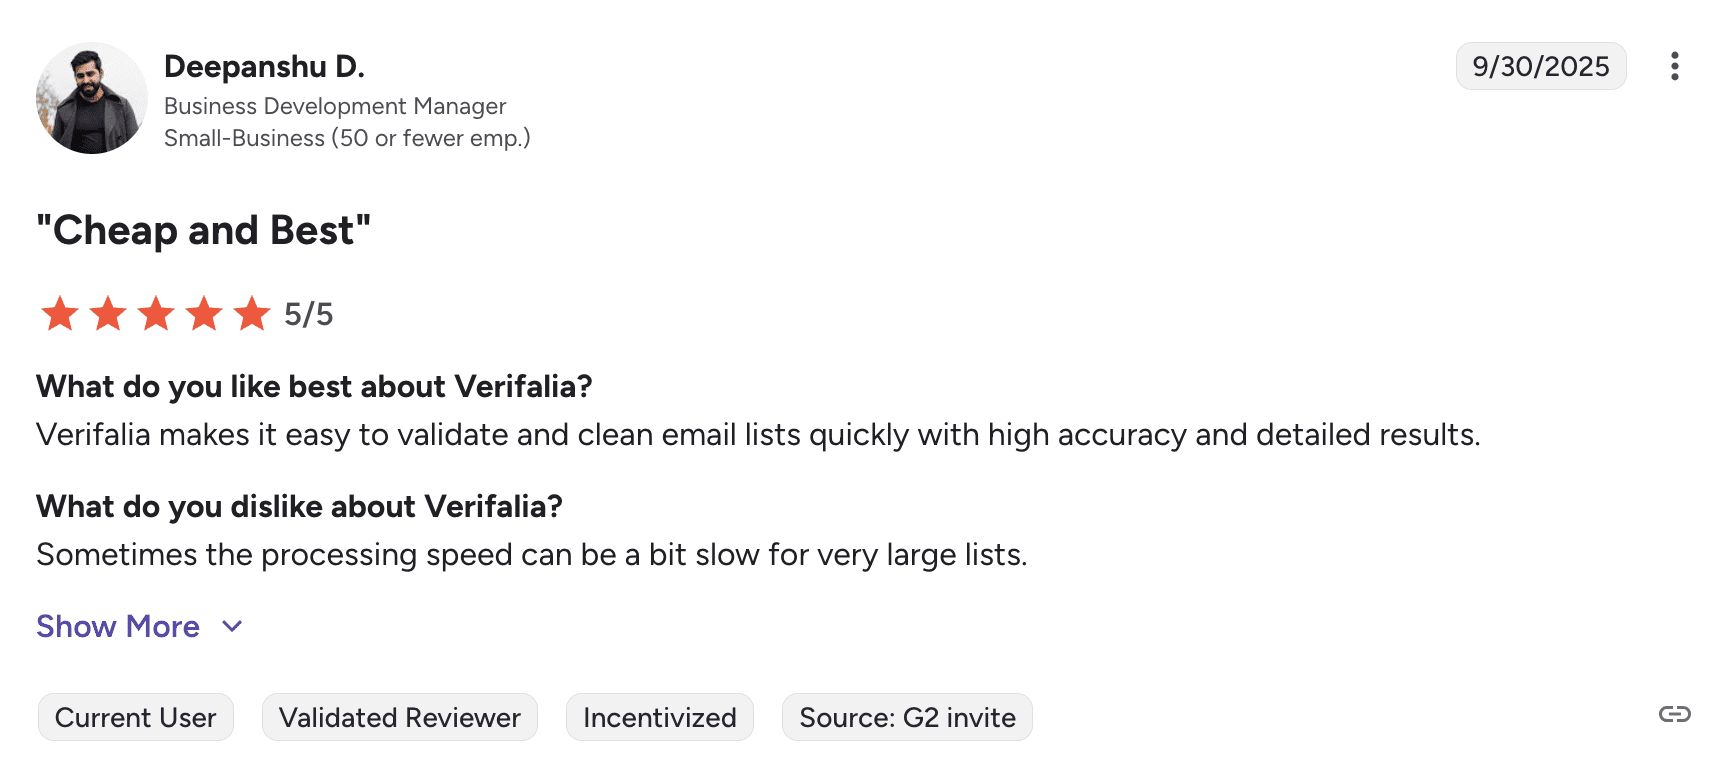The image size is (1725, 770).
Task: Click the third rating star
Action: (x=156, y=314)
